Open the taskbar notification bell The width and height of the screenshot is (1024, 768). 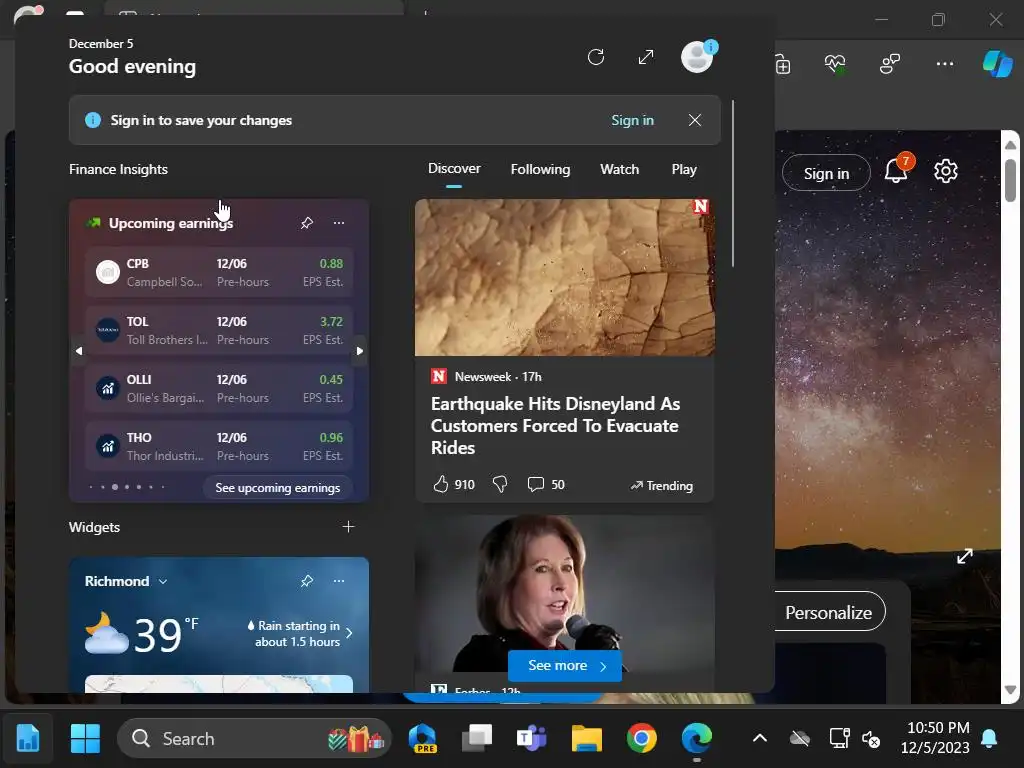pyautogui.click(x=989, y=739)
